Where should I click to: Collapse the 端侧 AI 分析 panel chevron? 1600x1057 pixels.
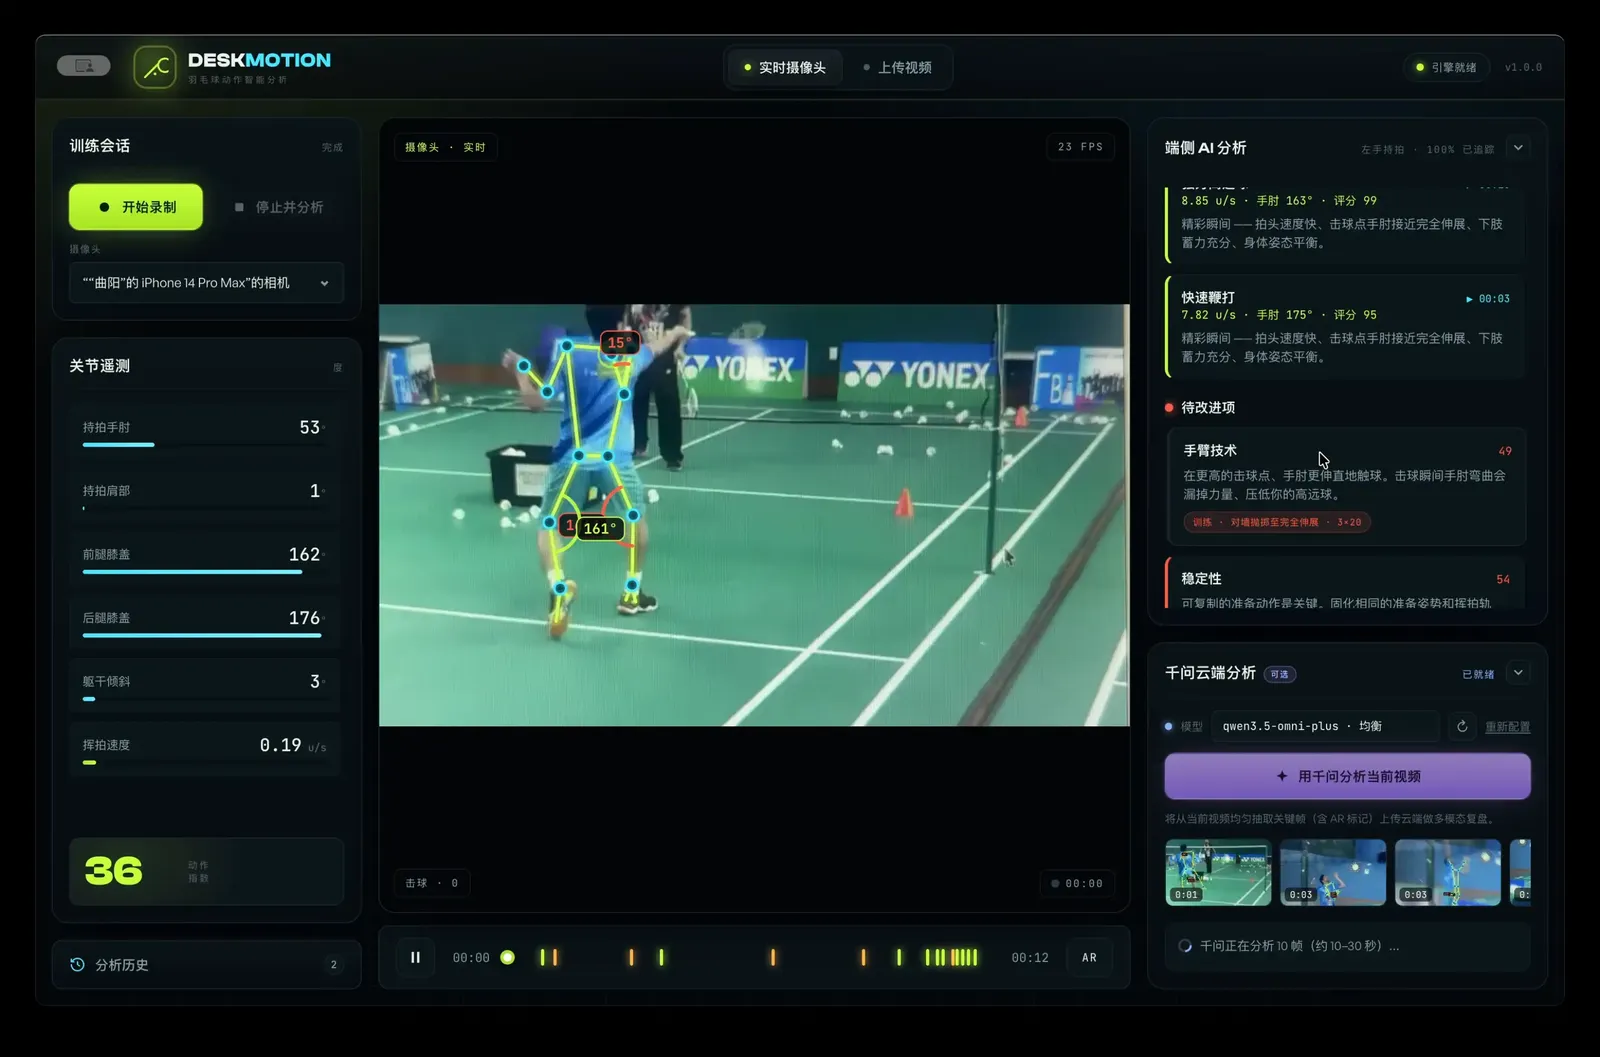pos(1518,148)
